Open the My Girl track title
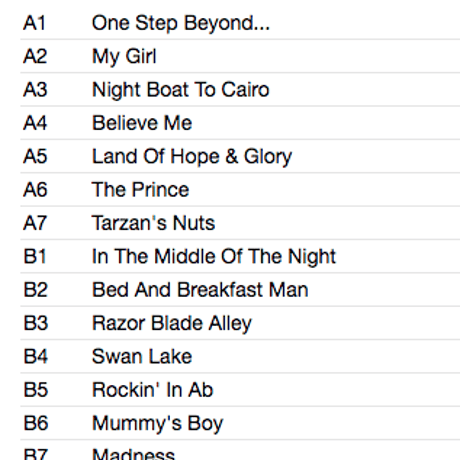The width and height of the screenshot is (460, 460). point(124,57)
